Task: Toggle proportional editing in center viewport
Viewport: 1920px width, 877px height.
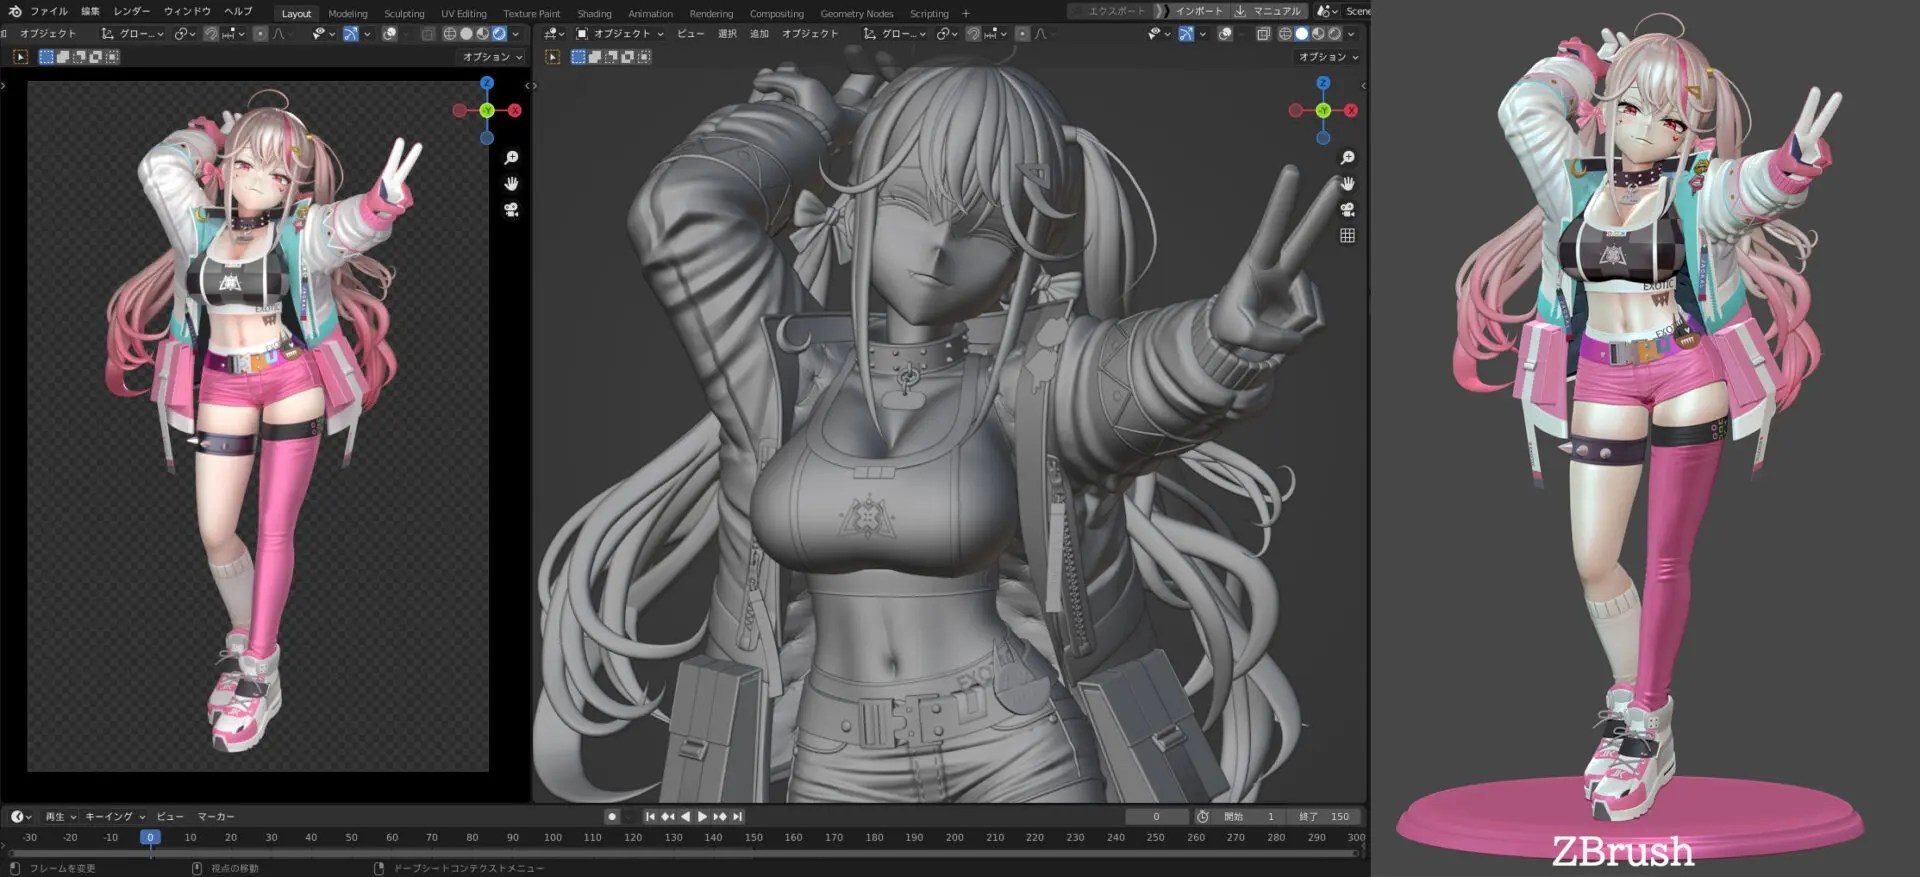Action: click(1022, 34)
